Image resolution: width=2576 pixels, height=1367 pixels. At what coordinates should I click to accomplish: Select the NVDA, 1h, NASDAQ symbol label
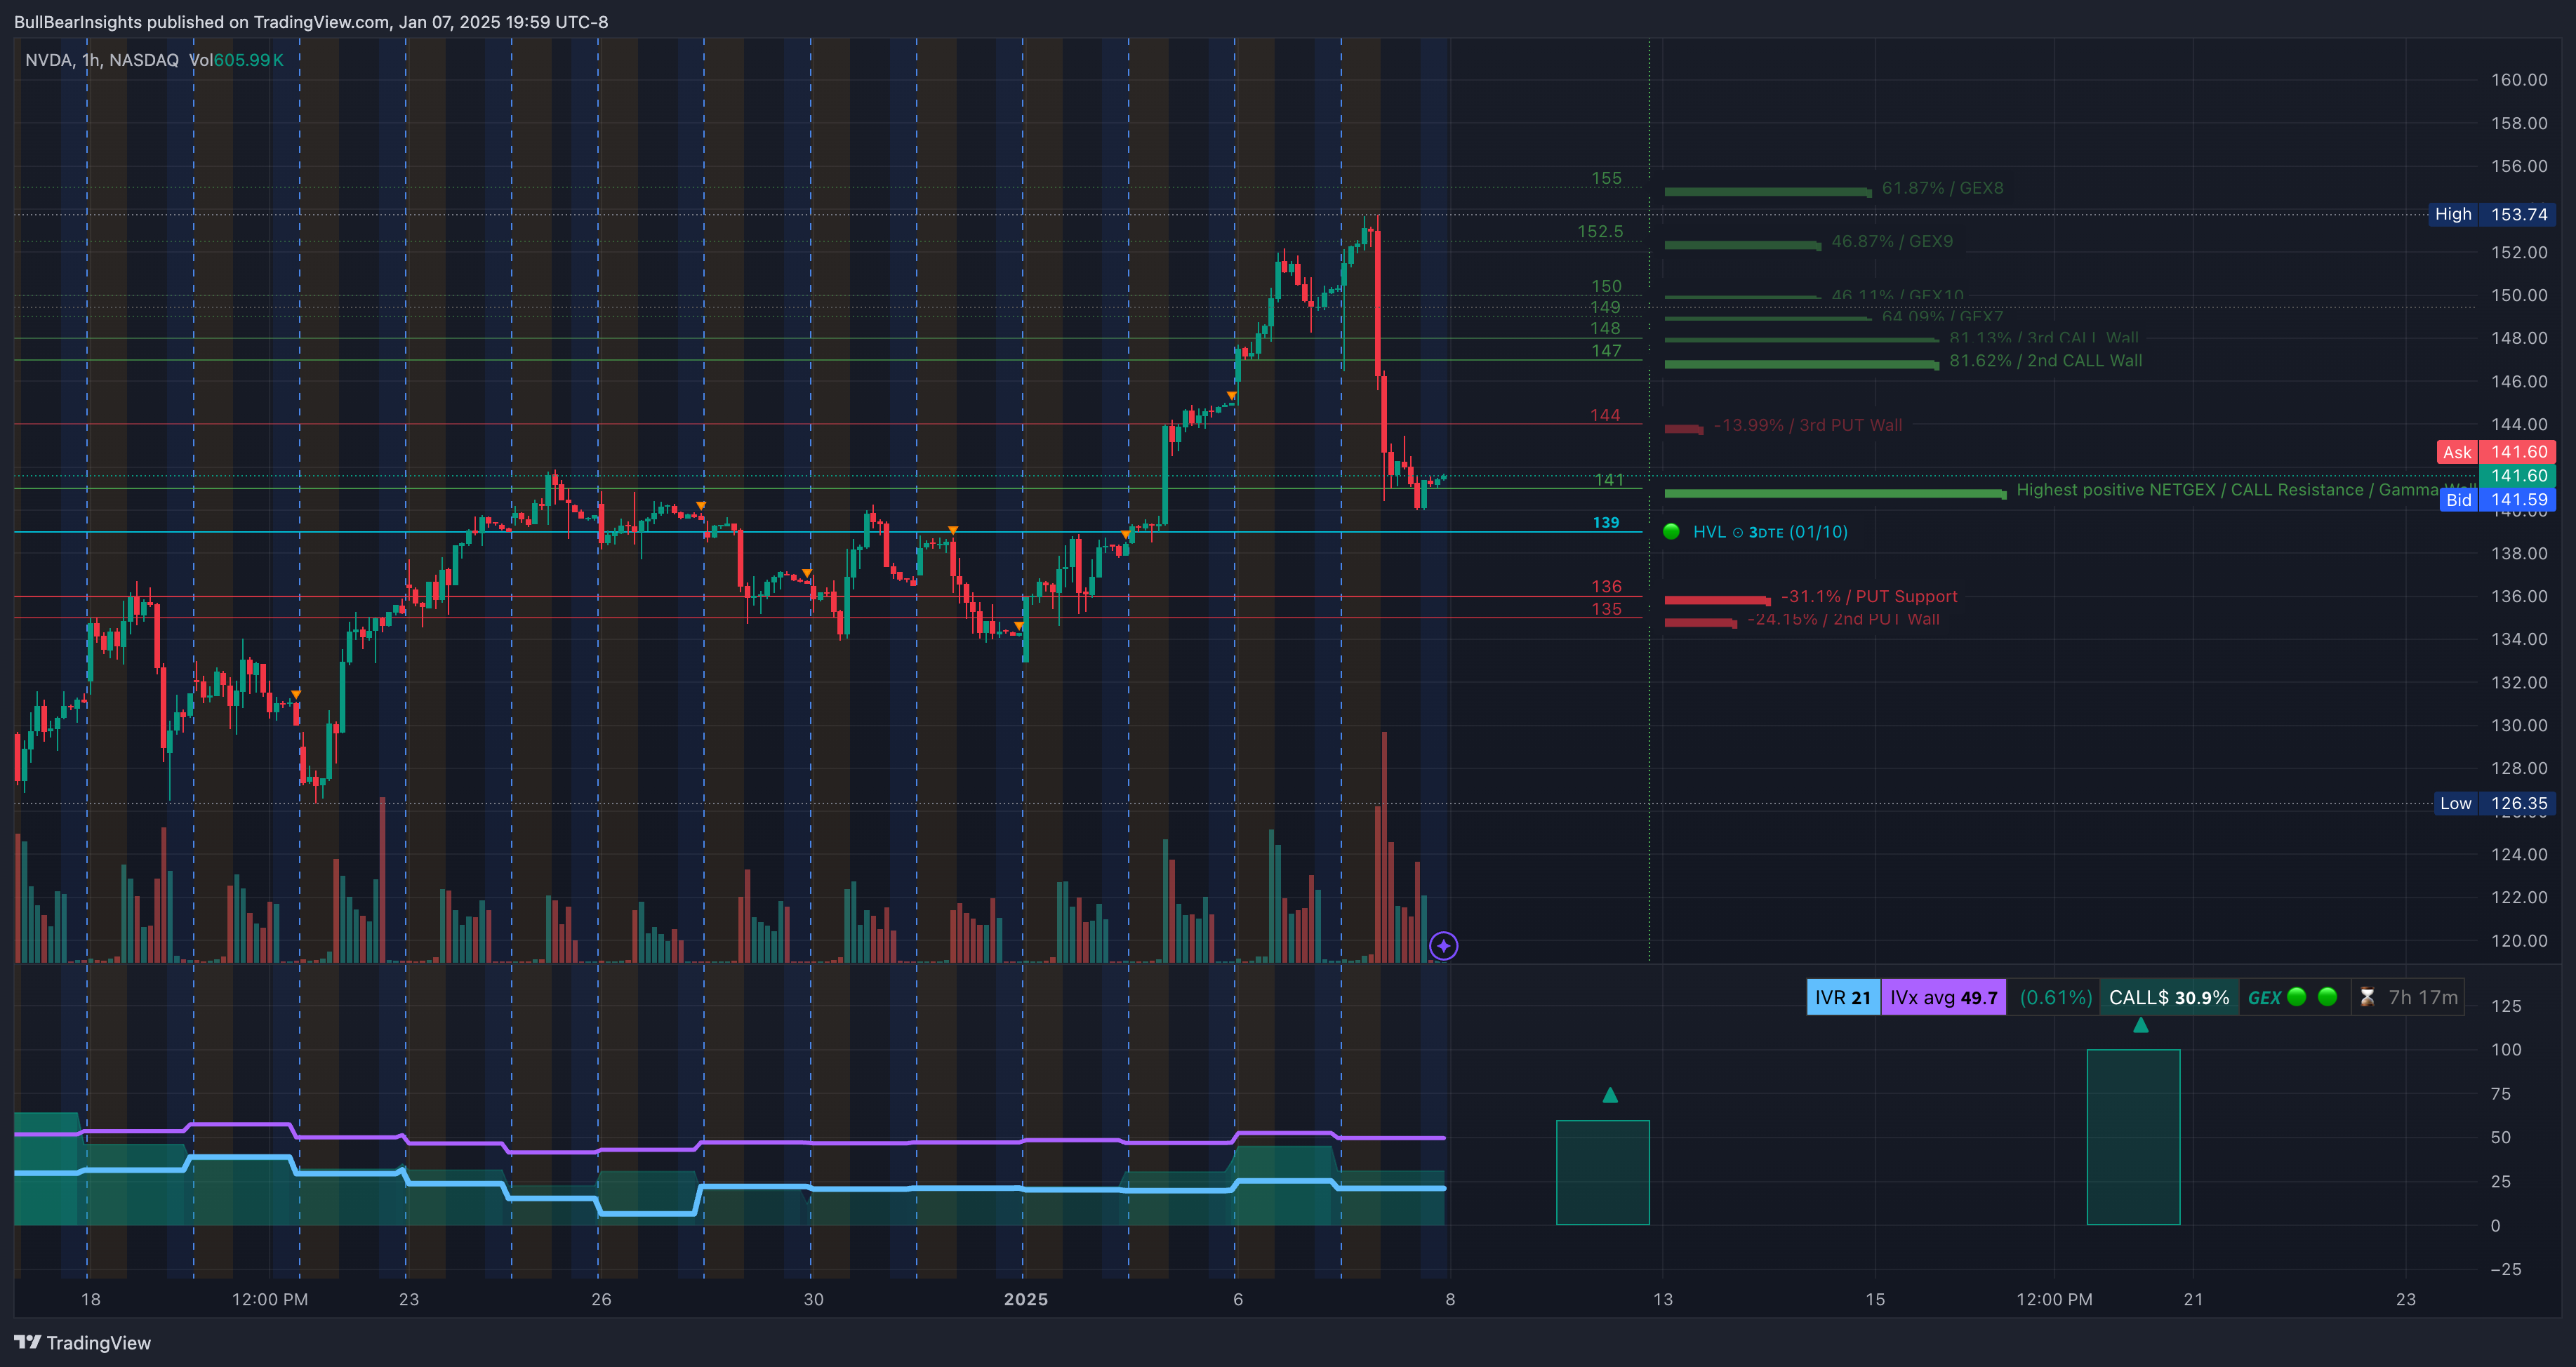pos(102,60)
